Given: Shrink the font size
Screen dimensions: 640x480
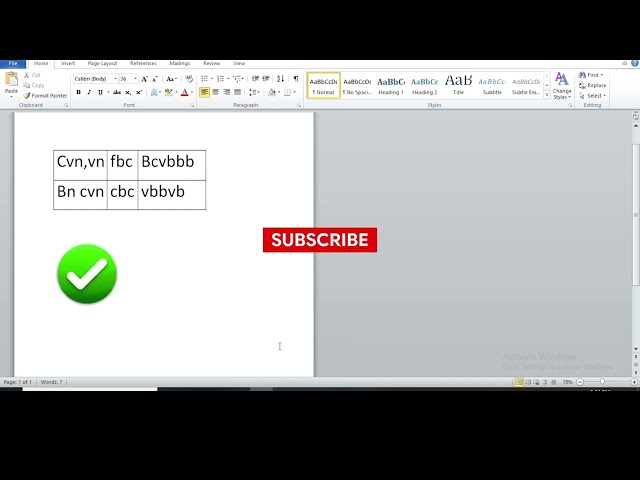Looking at the screenshot, I should pyautogui.click(x=155, y=79).
